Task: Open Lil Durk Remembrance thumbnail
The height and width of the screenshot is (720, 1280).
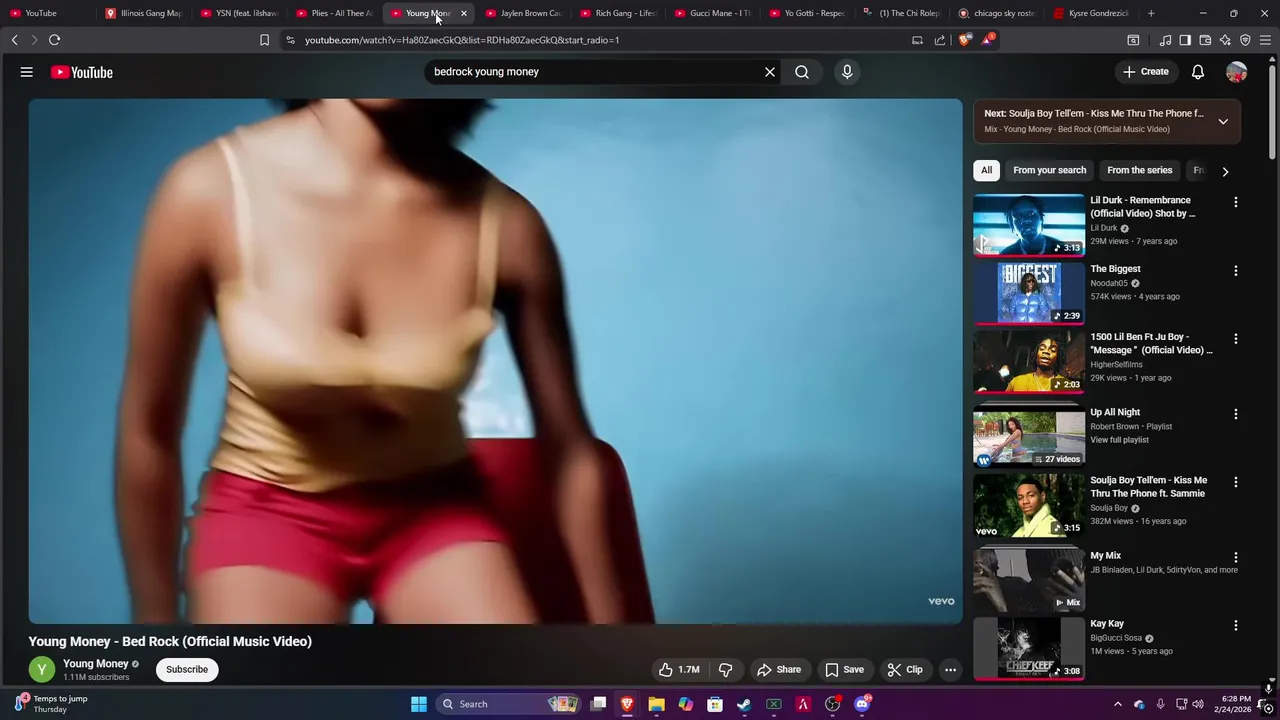Action: click(x=1029, y=225)
